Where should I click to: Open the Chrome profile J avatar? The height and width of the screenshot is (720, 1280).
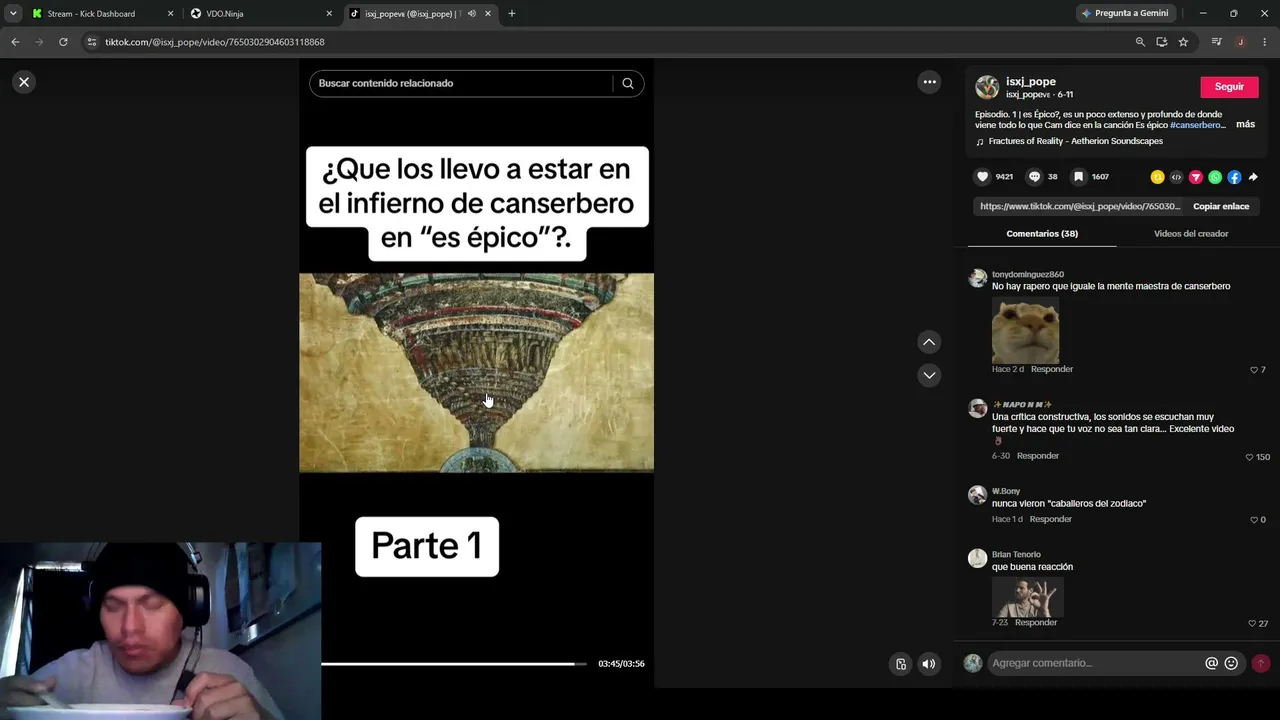pyautogui.click(x=1240, y=42)
